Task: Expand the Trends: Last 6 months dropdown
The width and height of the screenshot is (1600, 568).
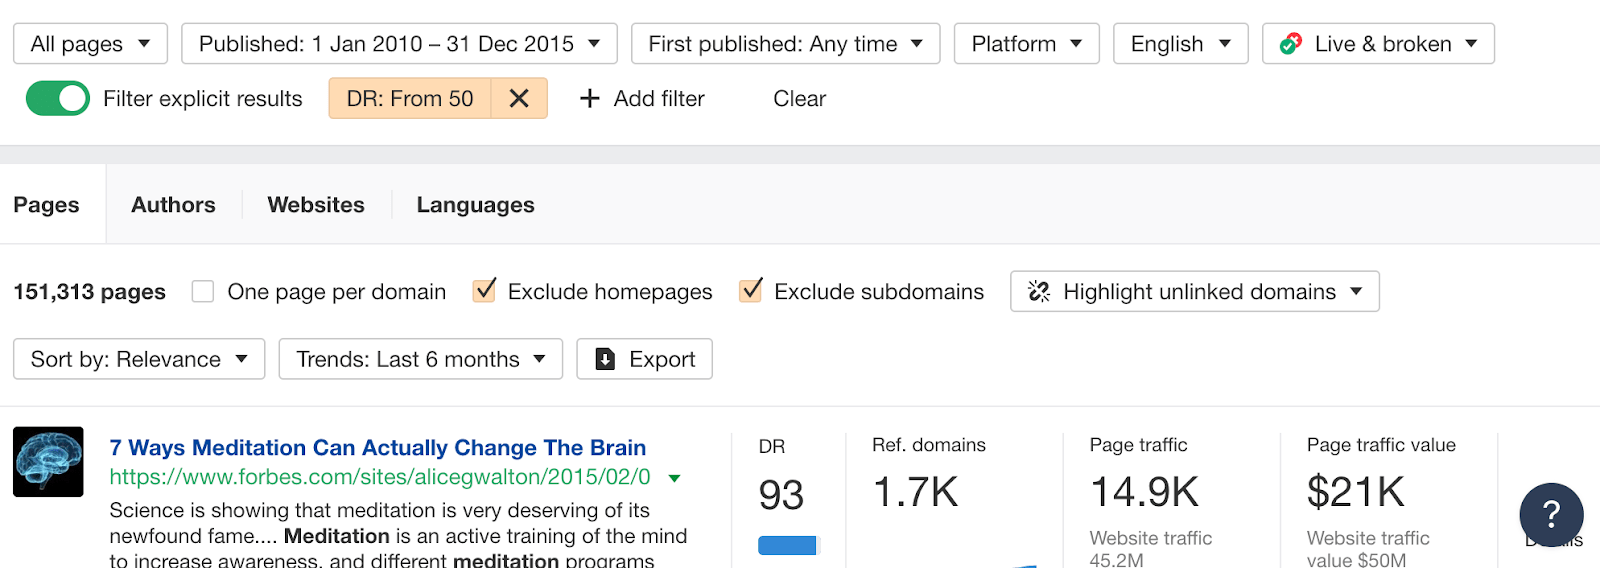Action: (420, 359)
